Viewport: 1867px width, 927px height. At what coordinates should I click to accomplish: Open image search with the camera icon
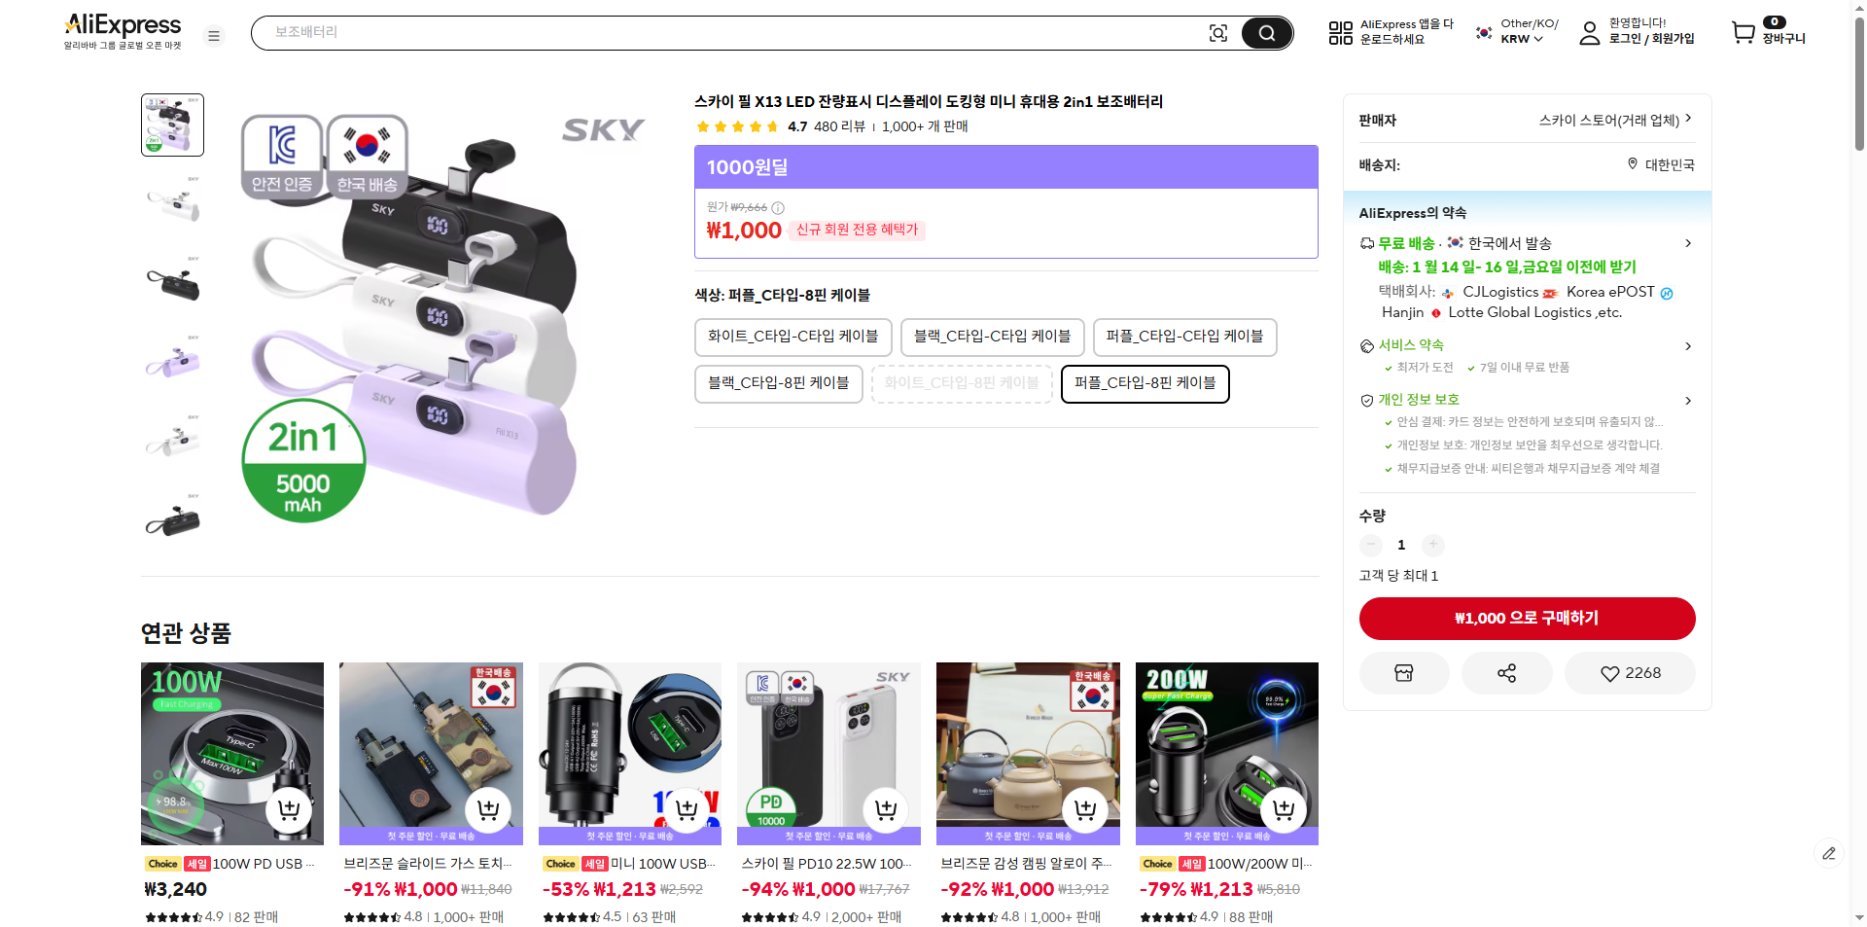[1218, 33]
